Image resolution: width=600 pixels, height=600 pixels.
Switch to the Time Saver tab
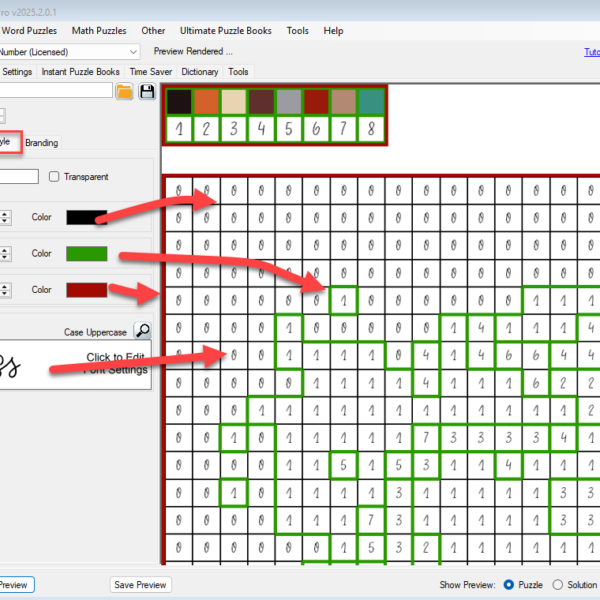(151, 72)
